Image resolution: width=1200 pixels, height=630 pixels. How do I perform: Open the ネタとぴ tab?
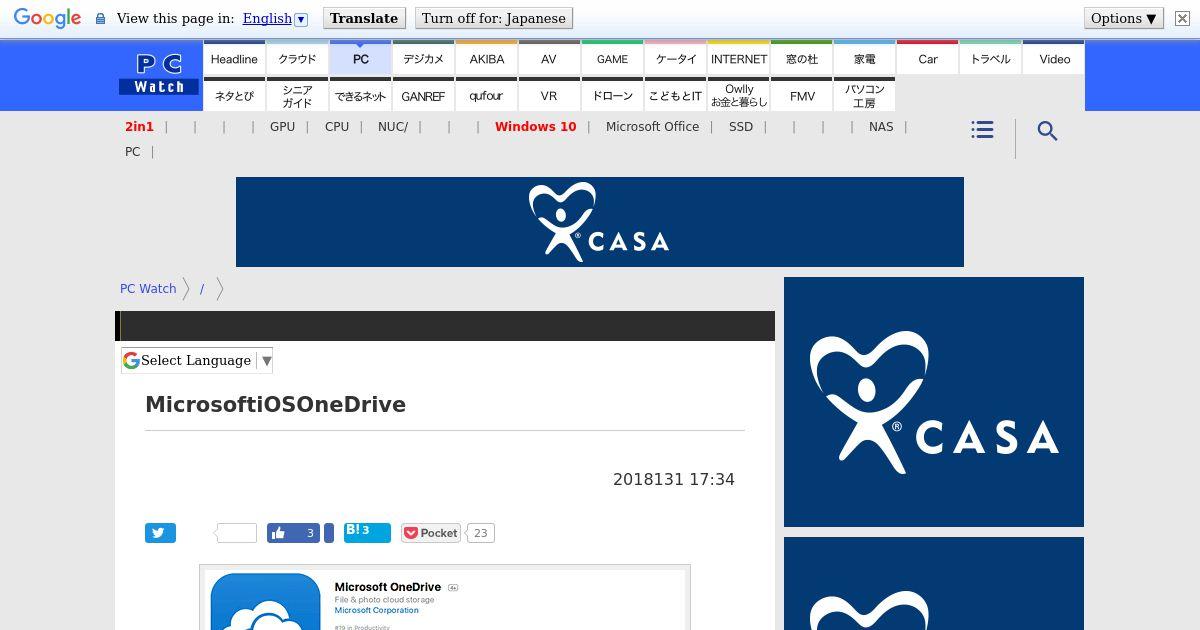[x=234, y=96]
